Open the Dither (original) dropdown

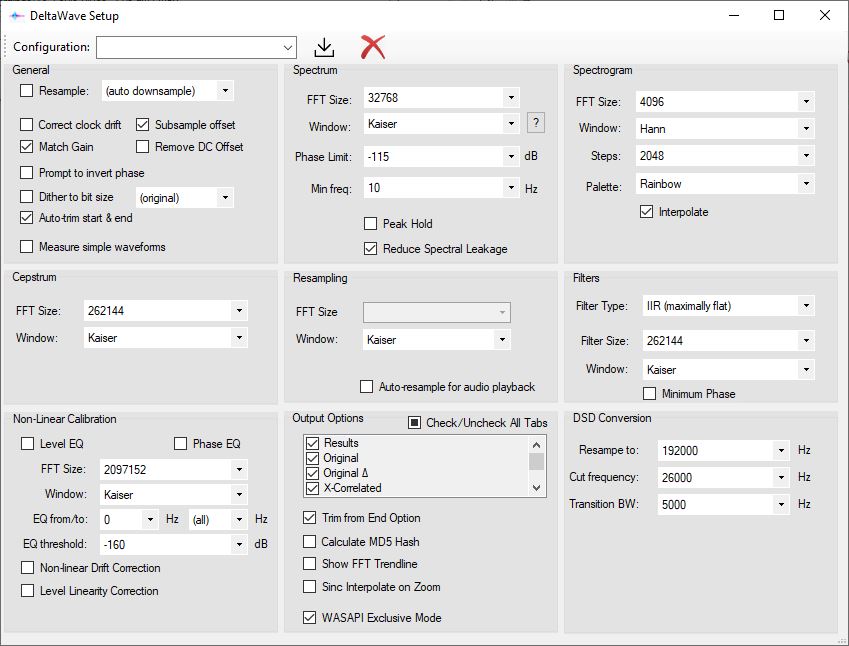[x=185, y=198]
